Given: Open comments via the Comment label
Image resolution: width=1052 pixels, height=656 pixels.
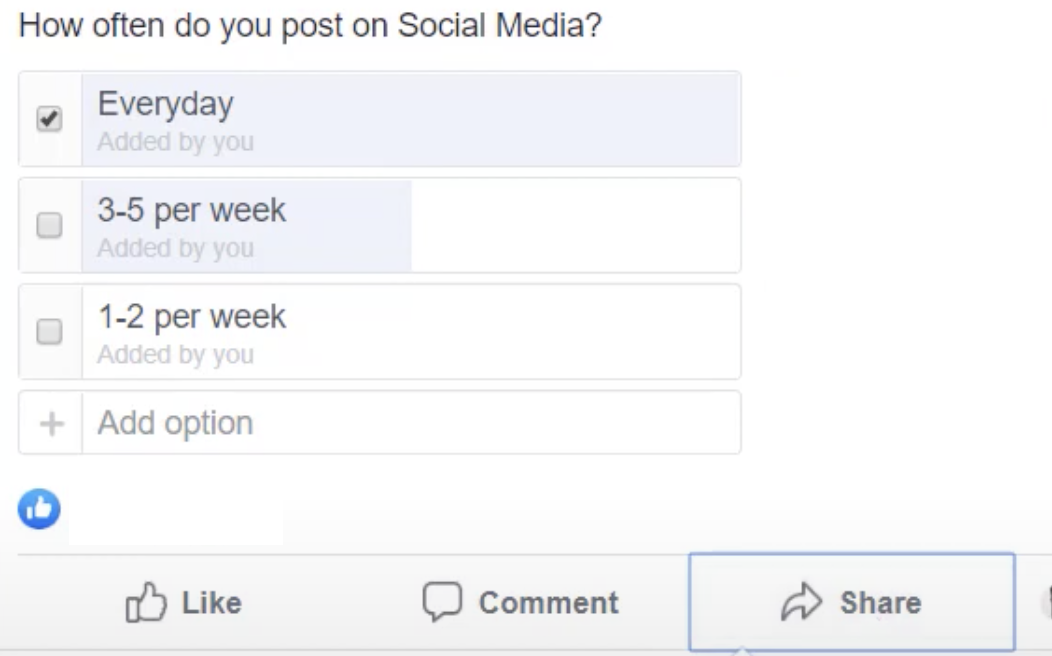Looking at the screenshot, I should click(548, 603).
